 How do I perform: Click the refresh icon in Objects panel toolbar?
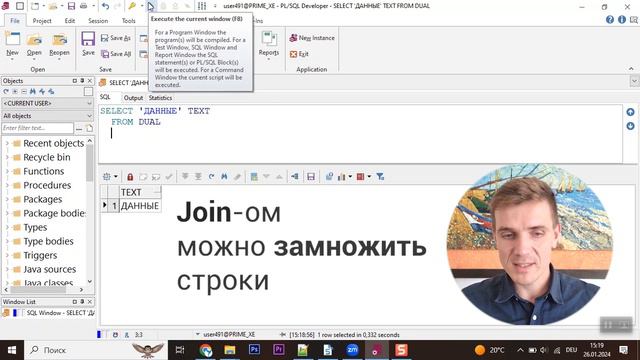click(6, 91)
